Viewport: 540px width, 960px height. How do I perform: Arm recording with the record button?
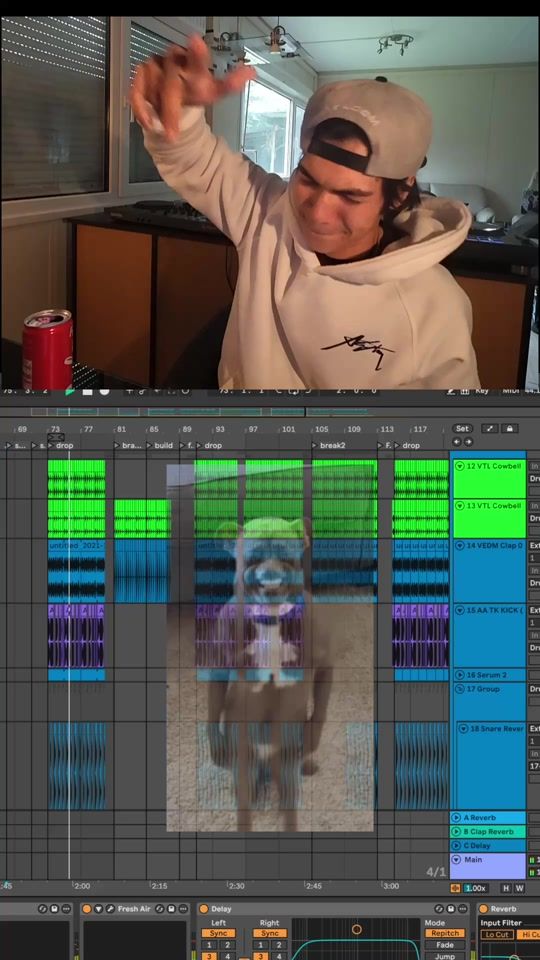(x=104, y=391)
